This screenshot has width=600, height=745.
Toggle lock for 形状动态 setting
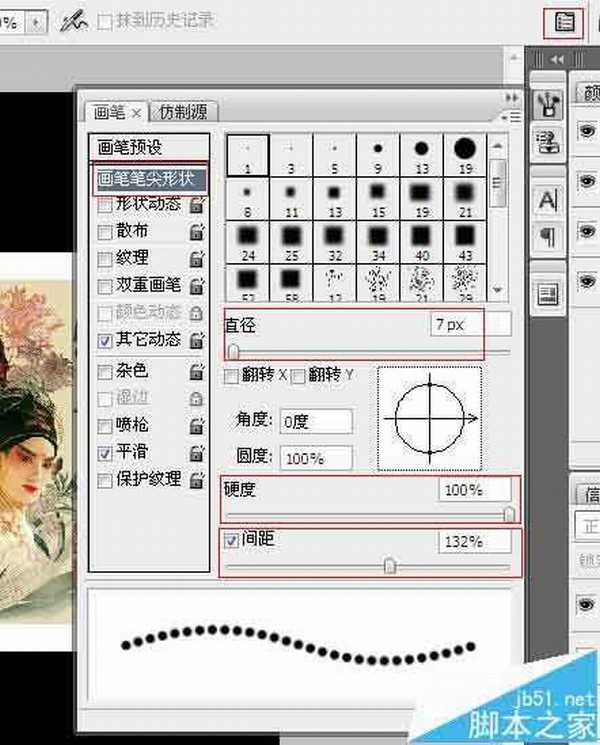click(x=197, y=205)
